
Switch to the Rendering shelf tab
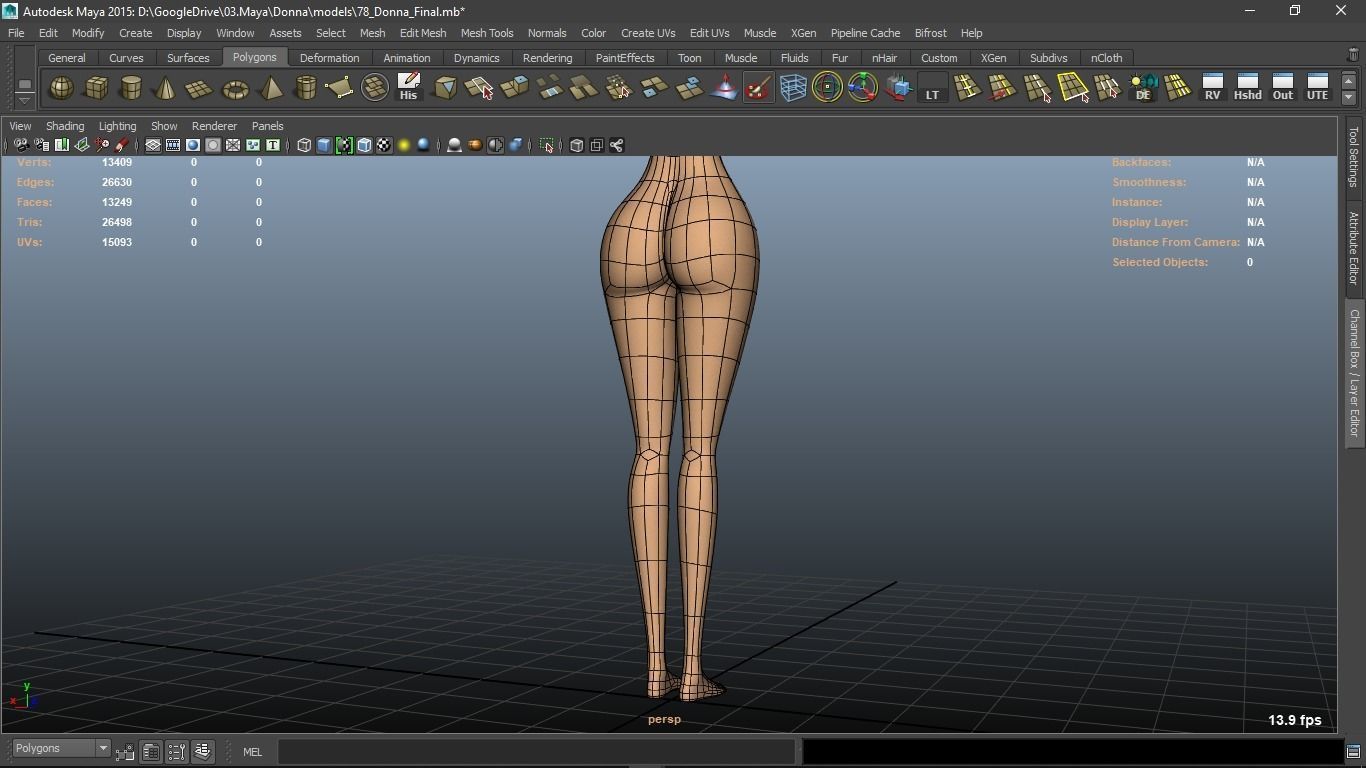point(547,58)
